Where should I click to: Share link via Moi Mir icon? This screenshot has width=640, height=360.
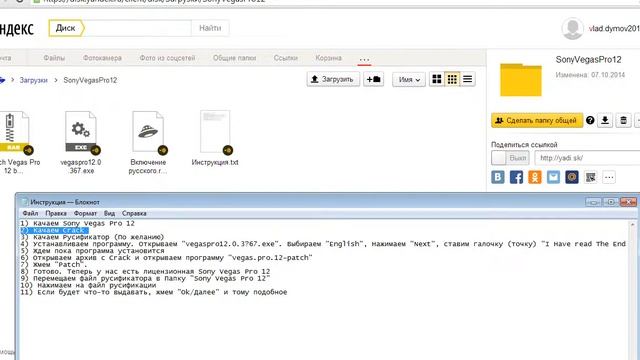(x=572, y=177)
